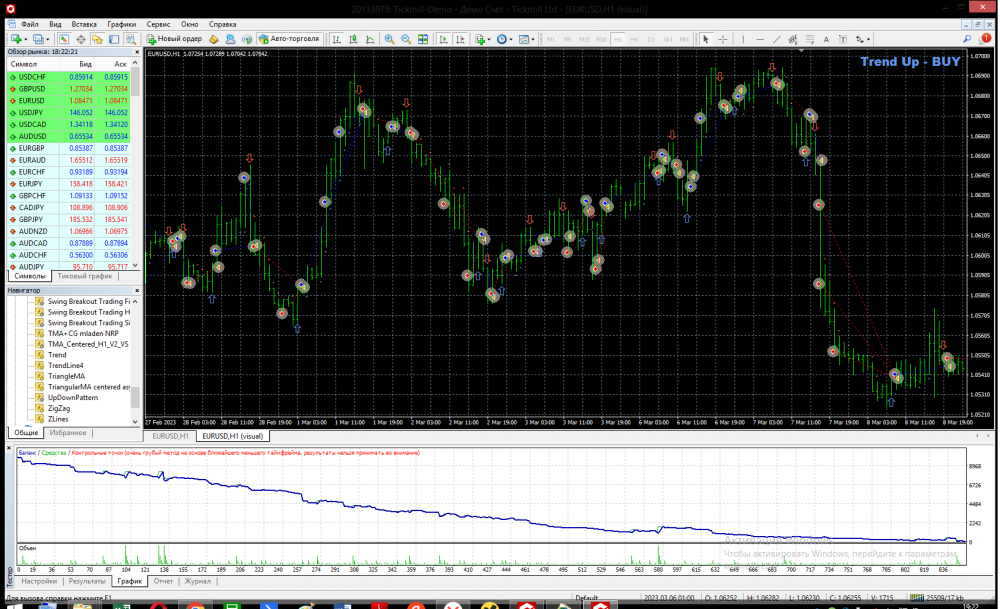This screenshot has height=609, width=1000.
Task: Open the Сервис menu
Action: pyautogui.click(x=158, y=24)
